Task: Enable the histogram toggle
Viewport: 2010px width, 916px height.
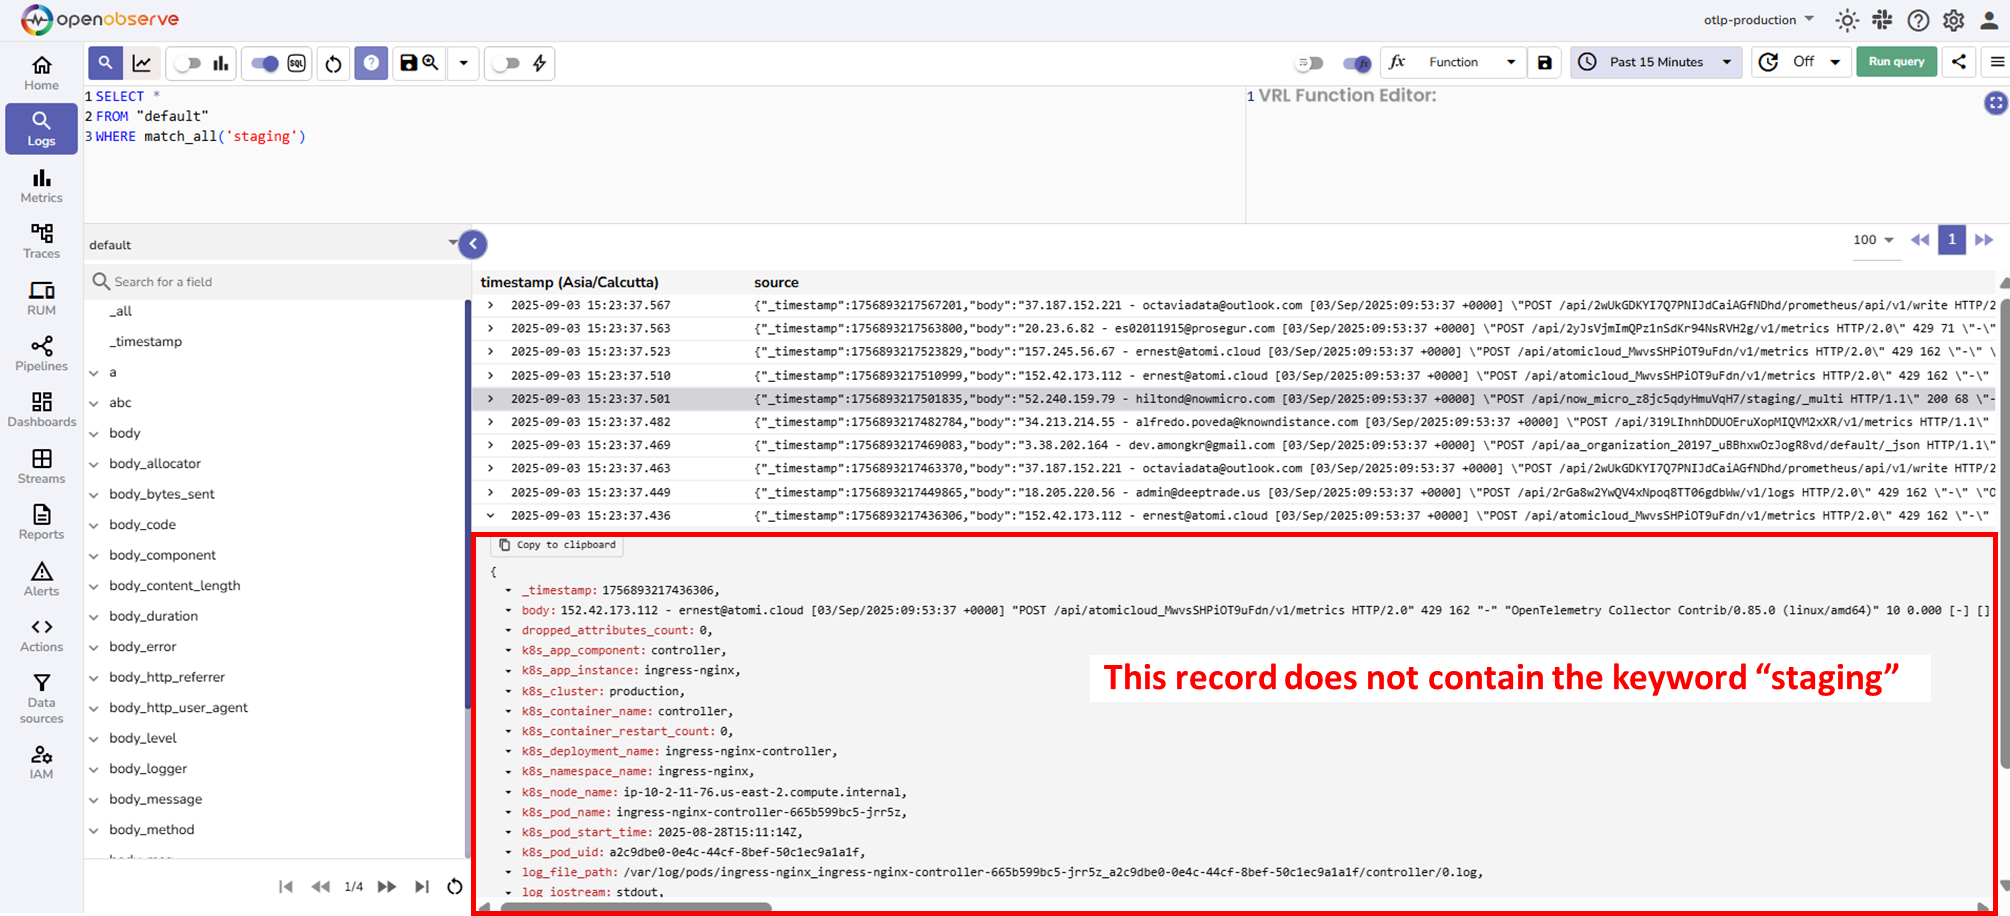Action: (187, 63)
